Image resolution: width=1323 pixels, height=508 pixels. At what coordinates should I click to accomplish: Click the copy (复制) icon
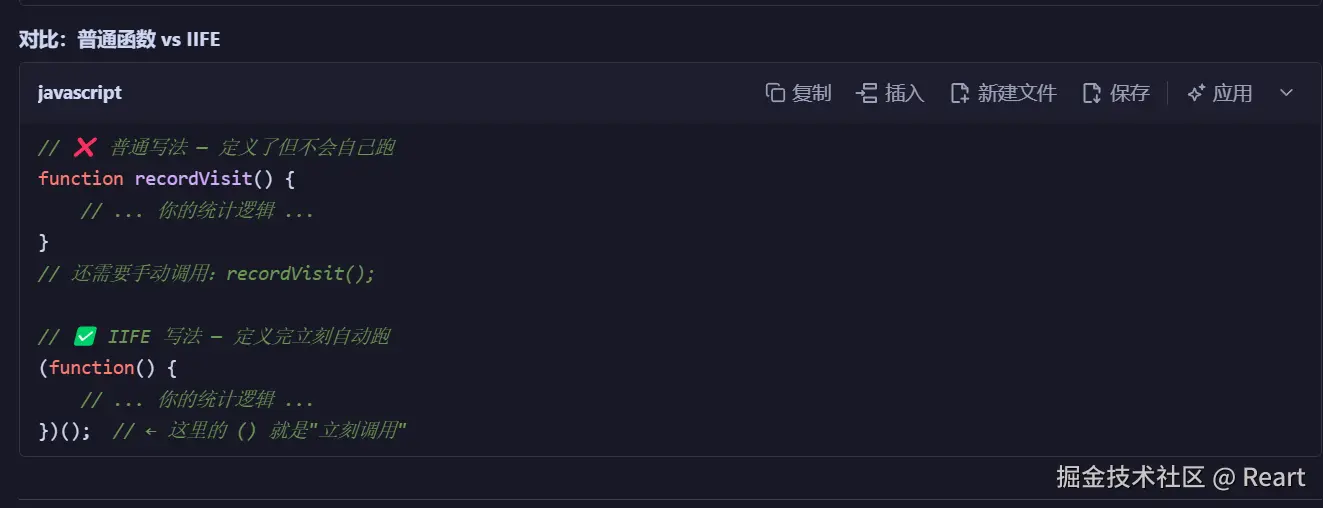pyautogui.click(x=775, y=93)
